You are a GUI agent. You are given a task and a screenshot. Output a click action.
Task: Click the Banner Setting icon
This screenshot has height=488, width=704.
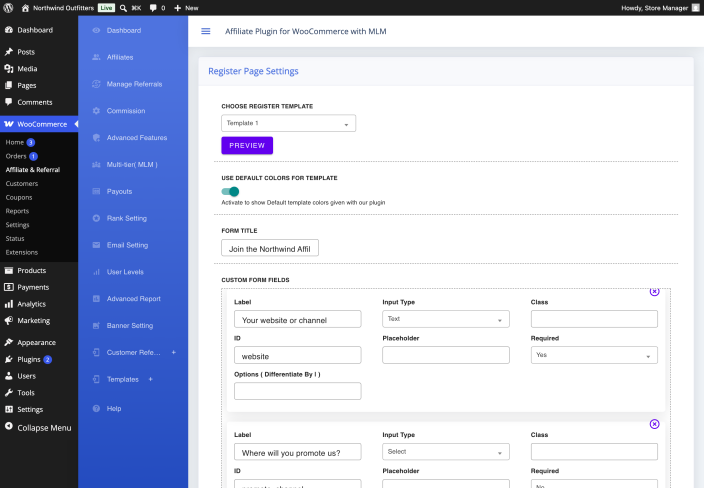coord(96,325)
